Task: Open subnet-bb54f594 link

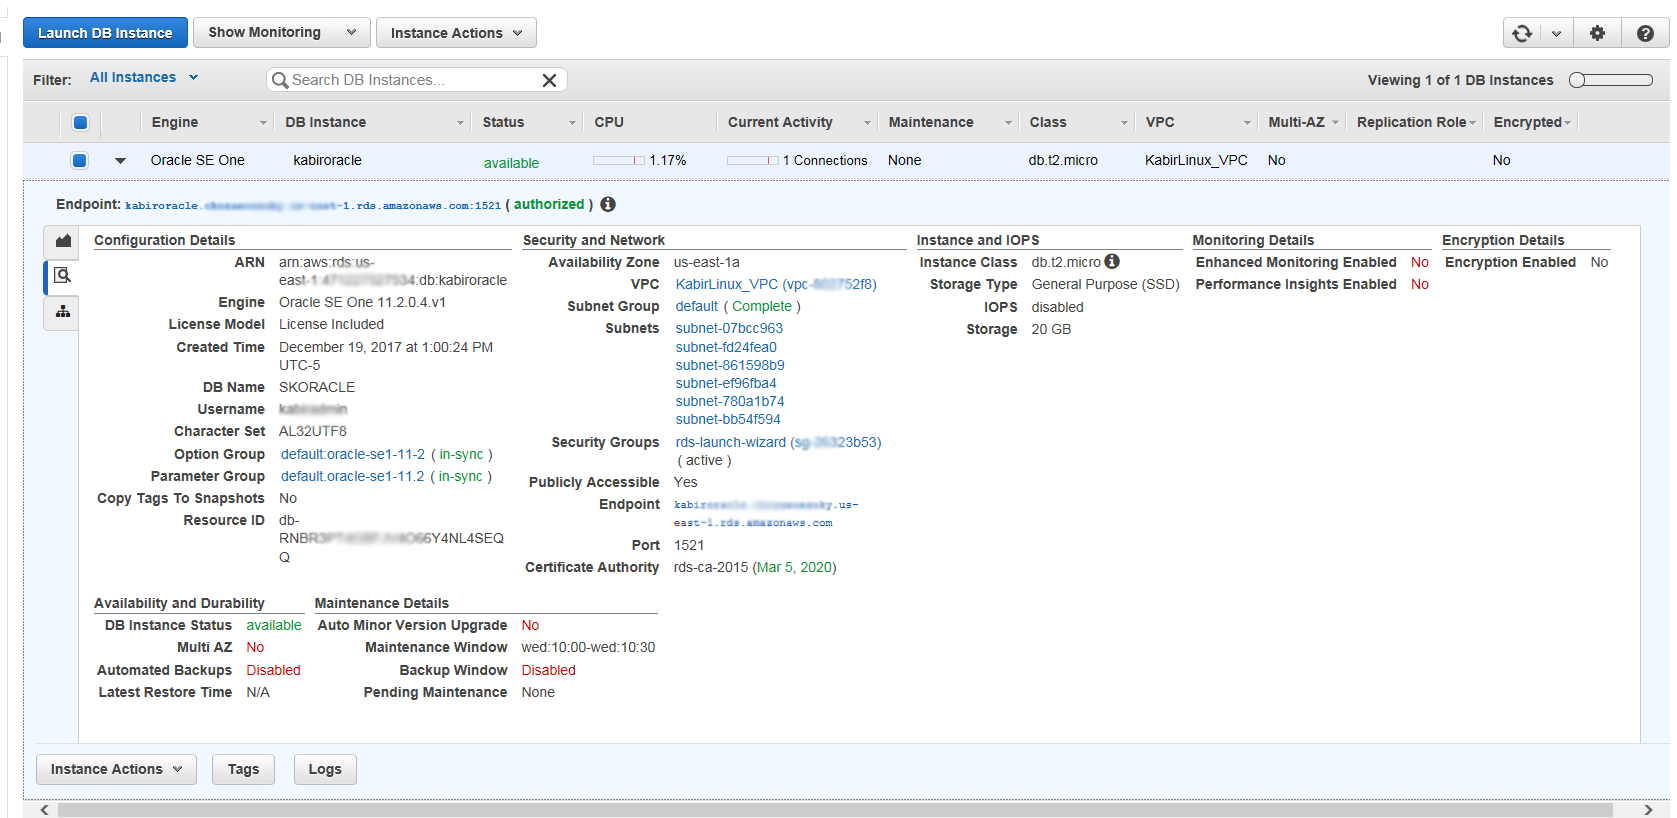Action: pyautogui.click(x=728, y=419)
